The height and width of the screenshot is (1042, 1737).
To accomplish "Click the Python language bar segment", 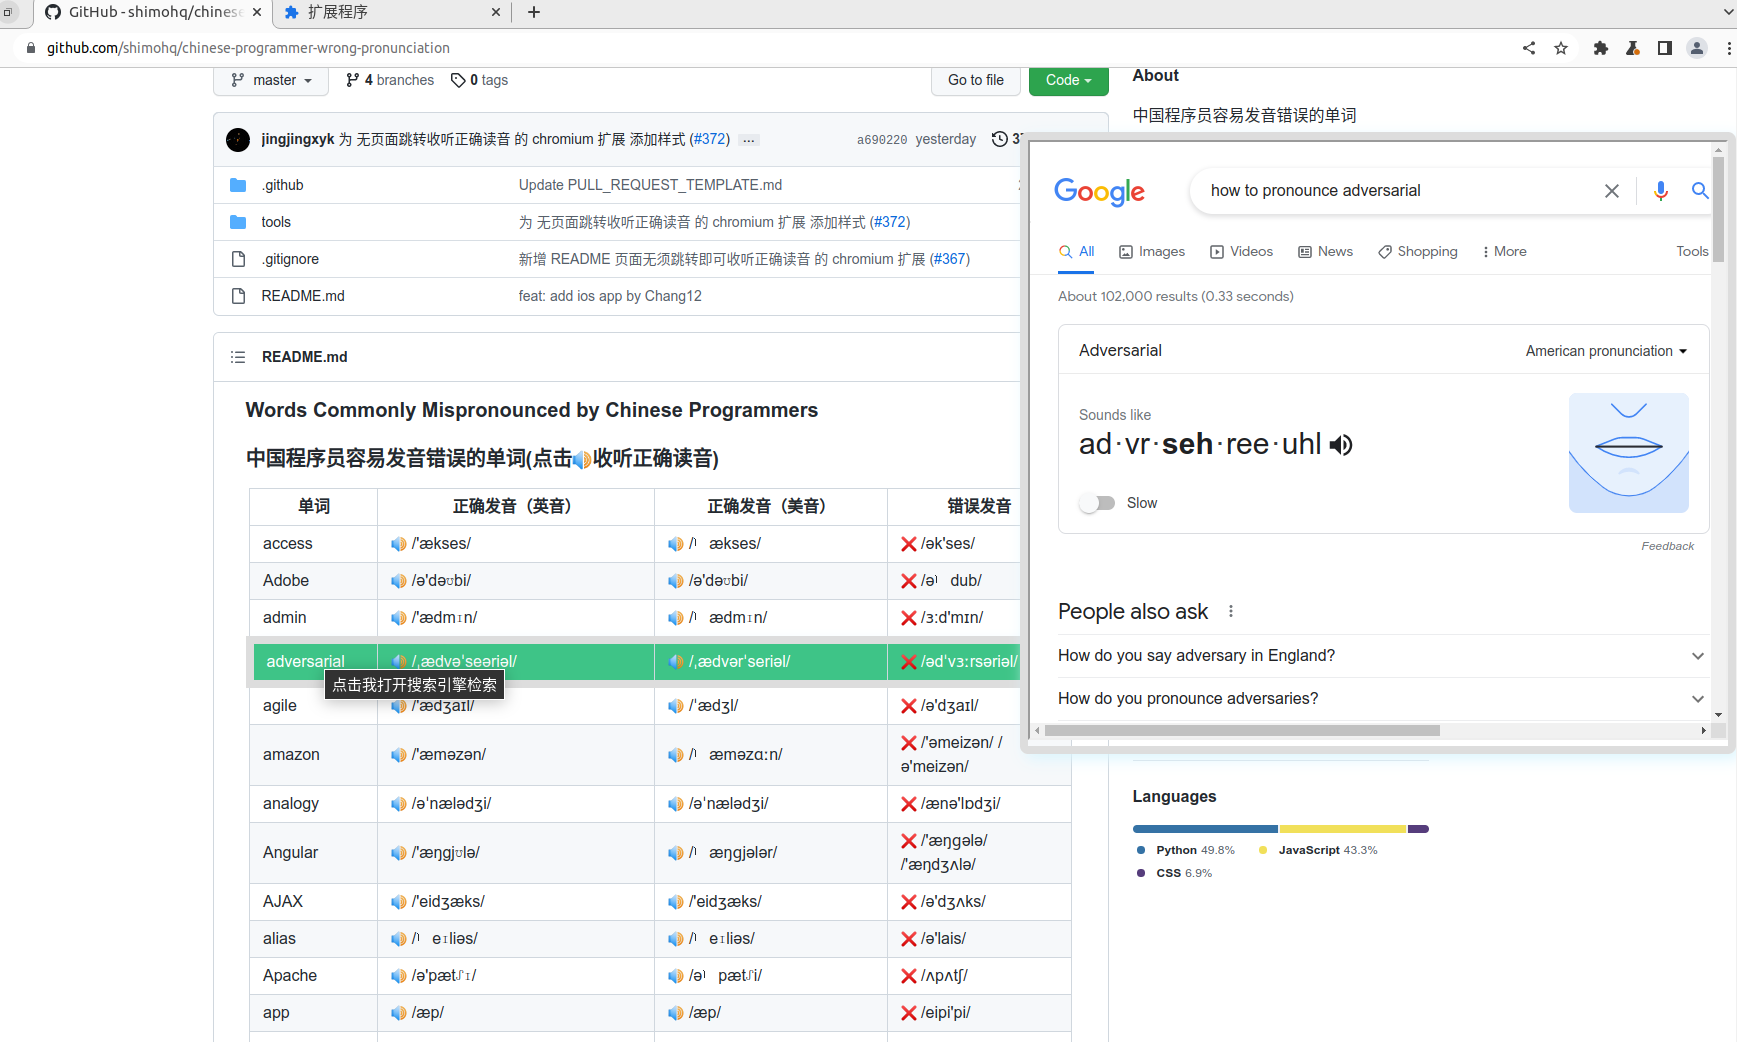I will pos(1205,829).
